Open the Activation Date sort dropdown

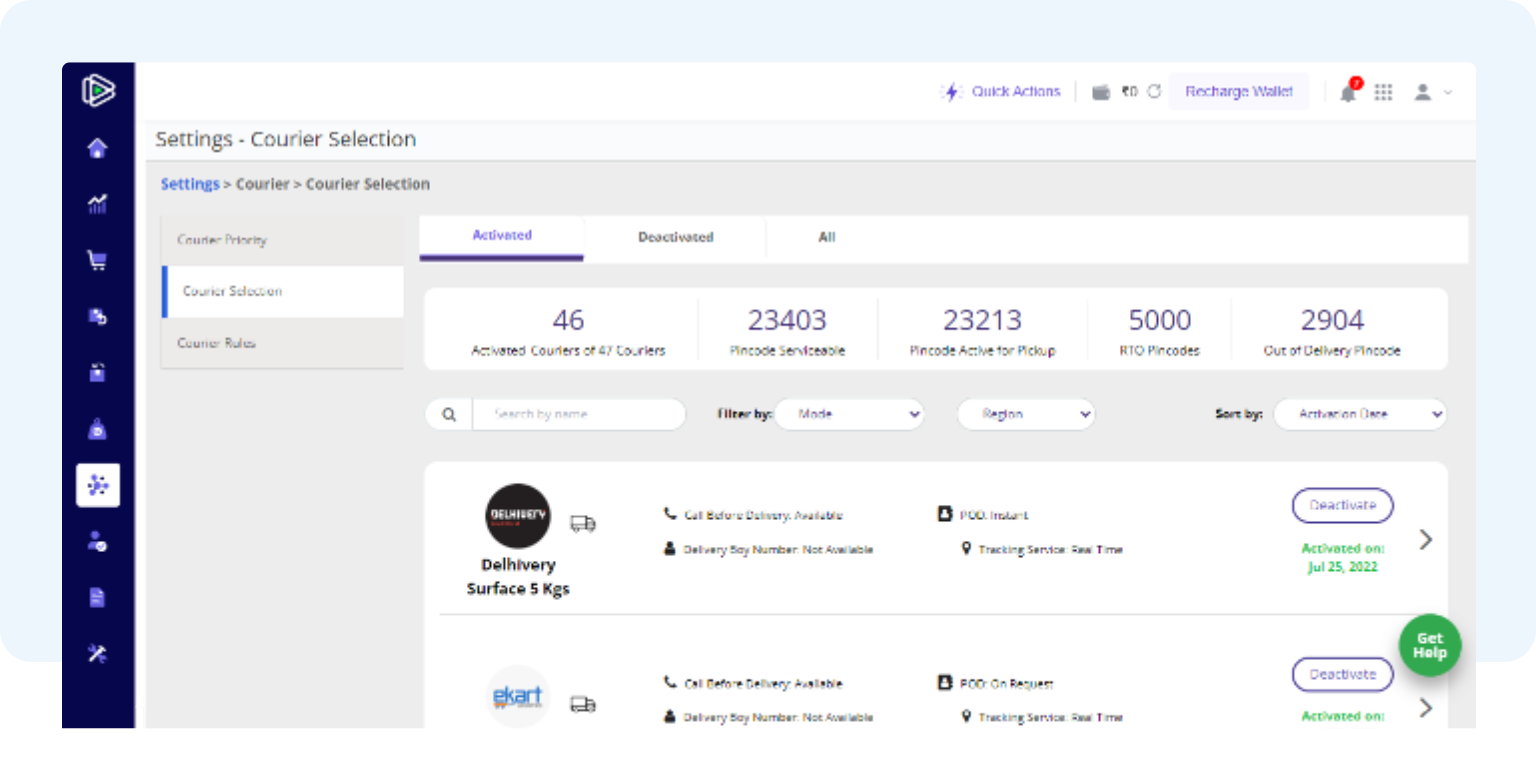[x=1360, y=414]
